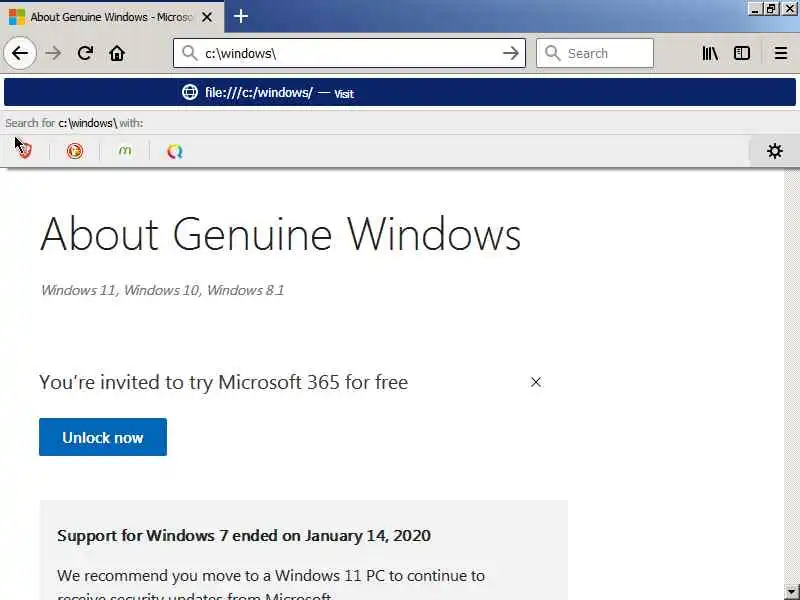Search with the Brave shield engine icon
Viewport: 800px width, 600px height.
pyautogui.click(x=24, y=151)
